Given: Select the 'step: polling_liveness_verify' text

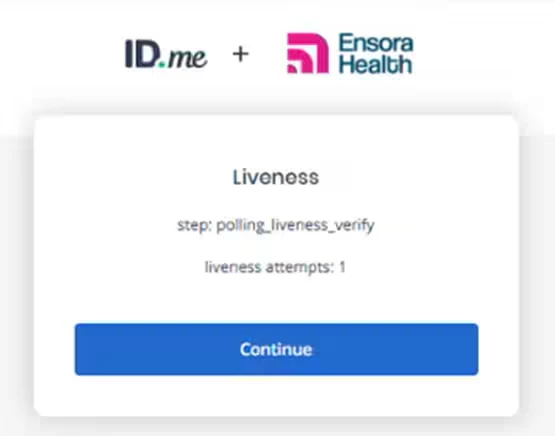Looking at the screenshot, I should [276, 225].
